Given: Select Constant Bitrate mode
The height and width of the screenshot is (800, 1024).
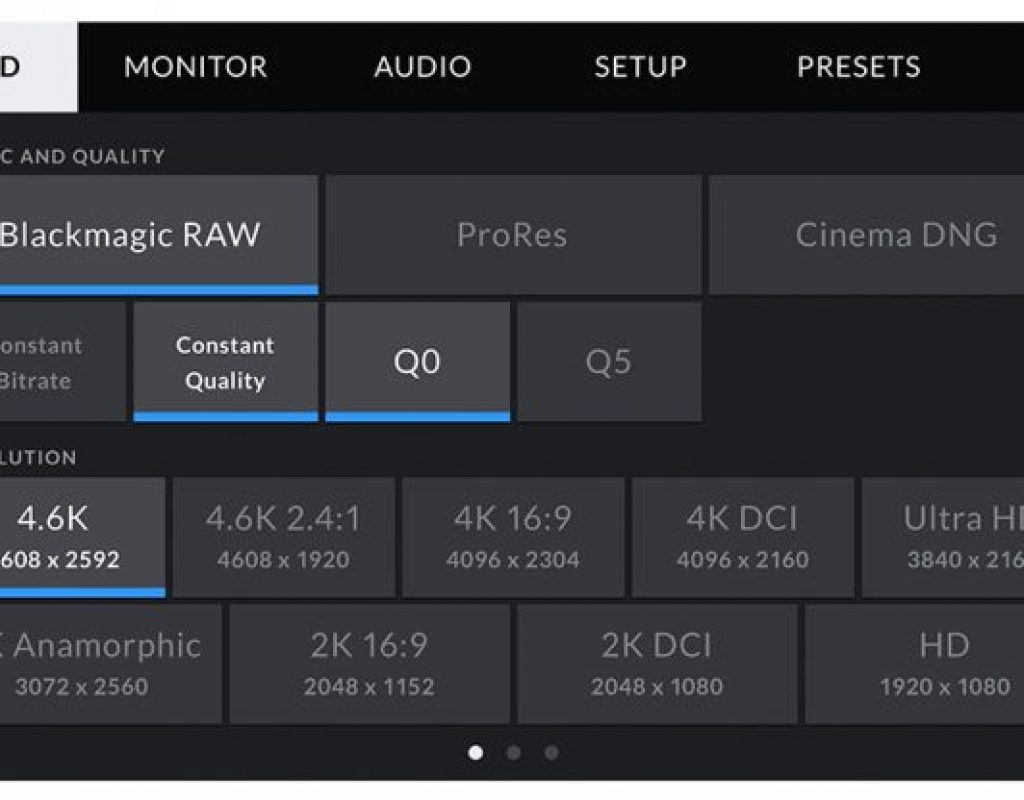Looking at the screenshot, I should (x=63, y=362).
